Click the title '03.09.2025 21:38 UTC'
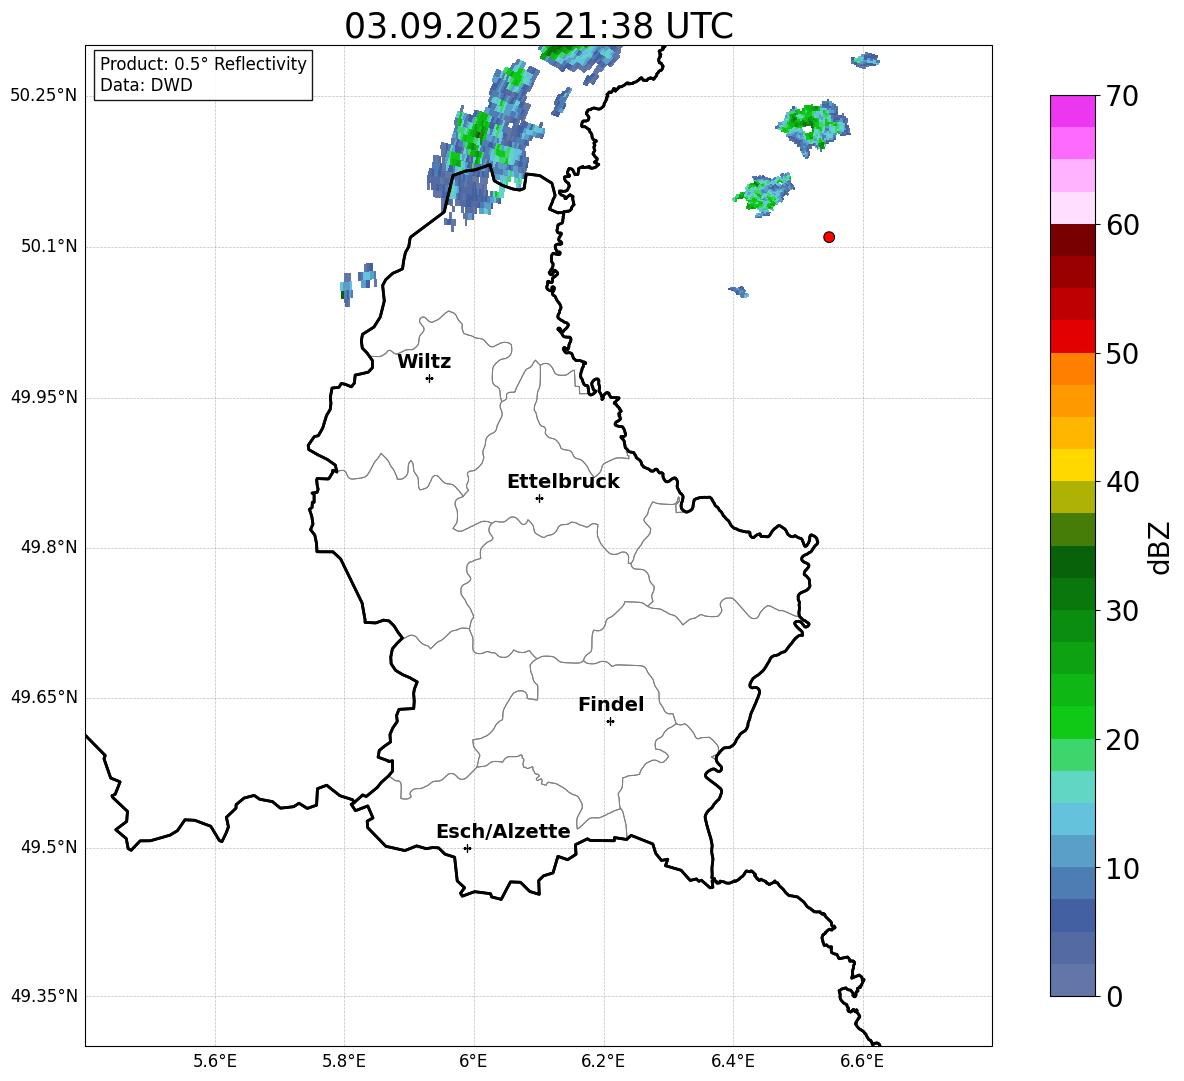Image resolution: width=1184 pixels, height=1081 pixels. (538, 26)
